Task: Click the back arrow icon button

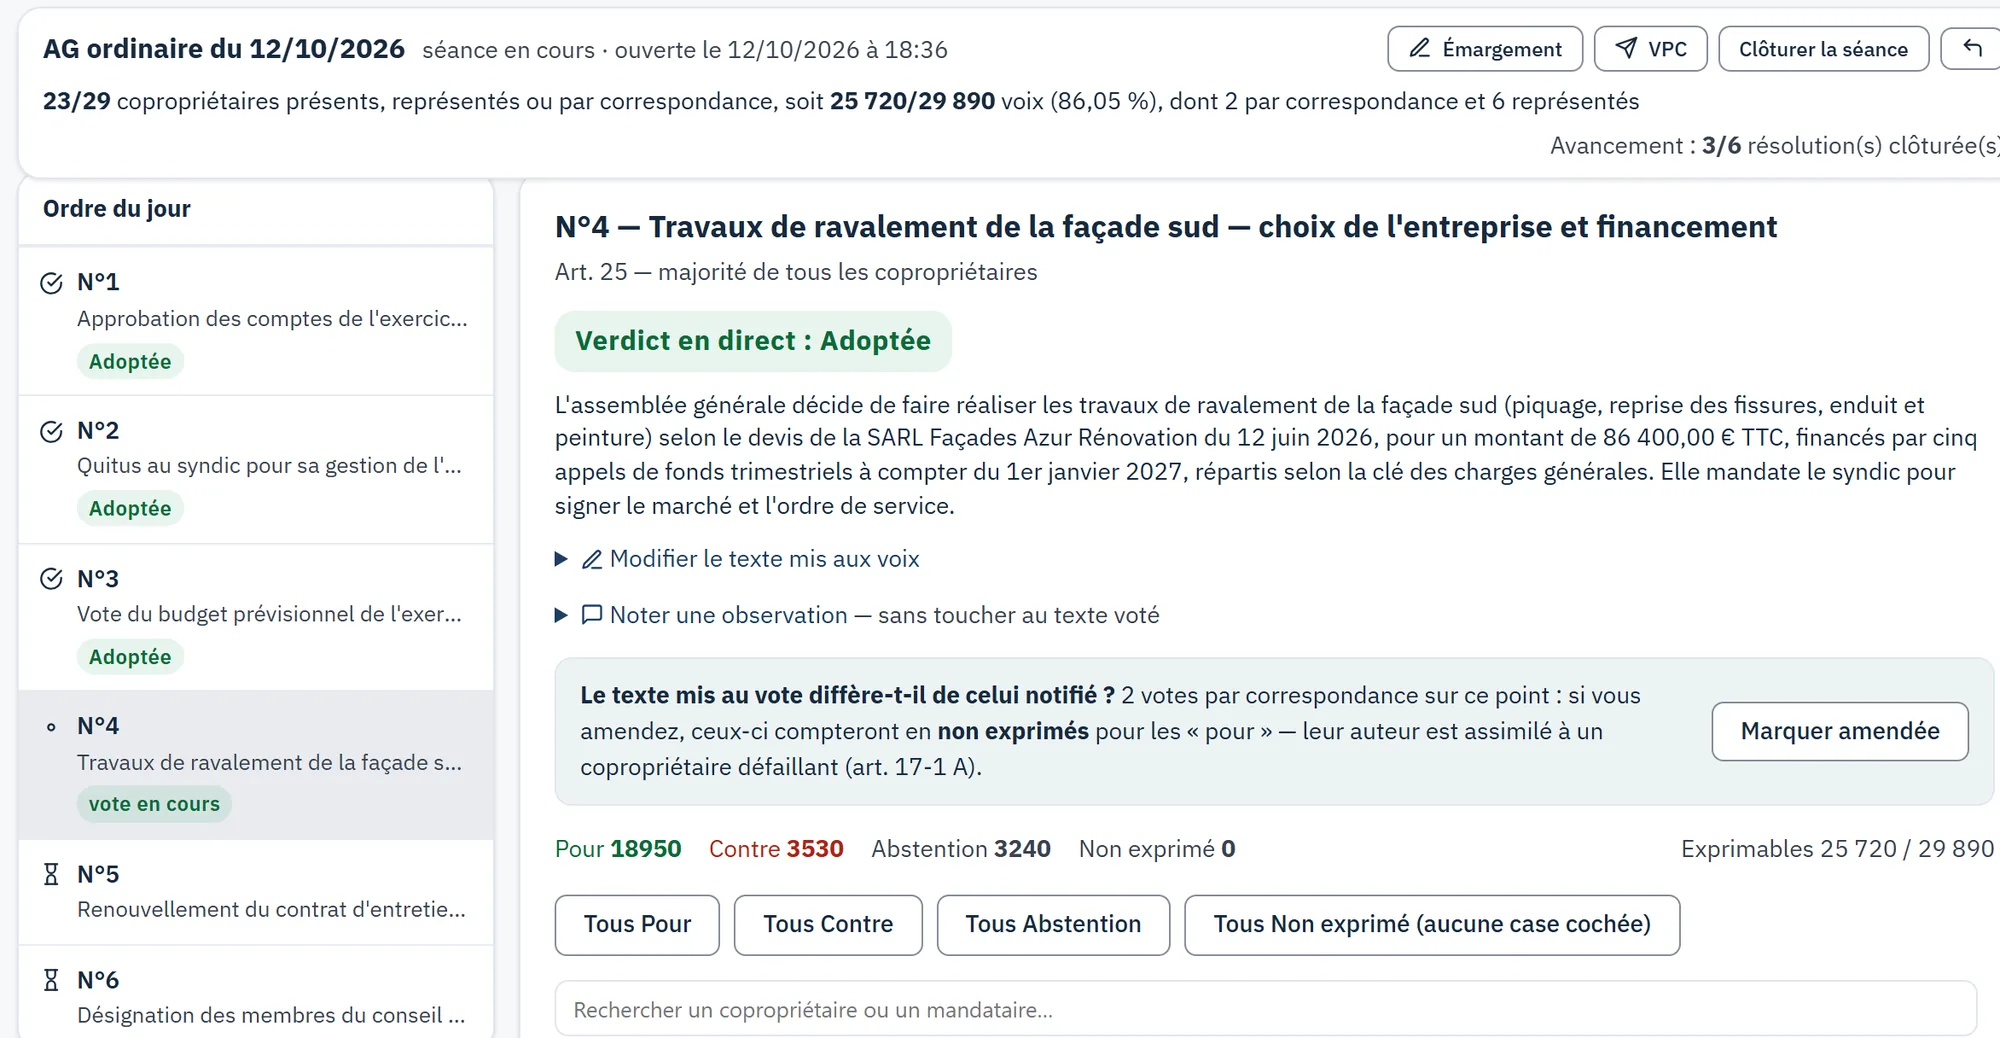Action: pyautogui.click(x=1971, y=49)
